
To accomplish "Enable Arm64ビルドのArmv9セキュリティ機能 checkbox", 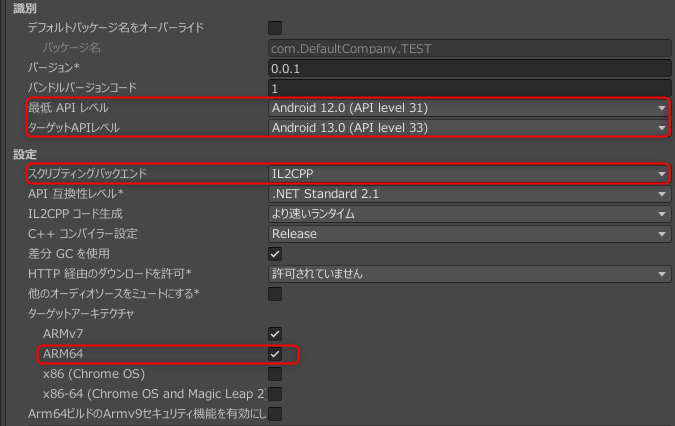I will pos(275,414).
